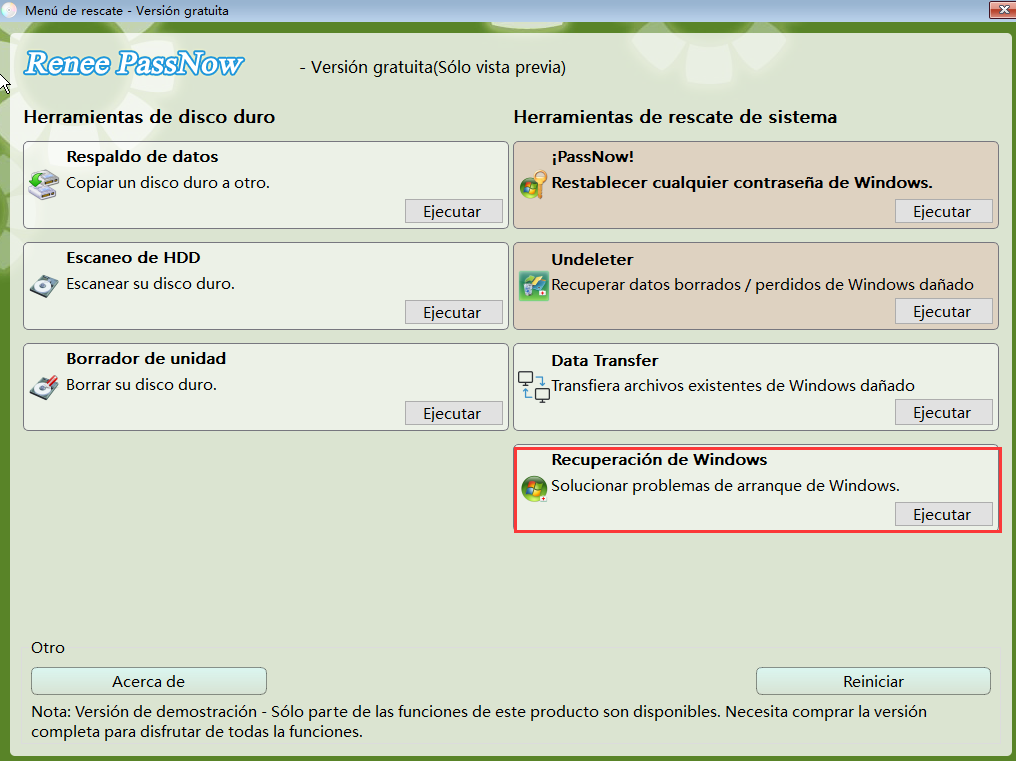The height and width of the screenshot is (761, 1016).
Task: Click the Undeleter recycle bin icon
Action: click(x=534, y=286)
